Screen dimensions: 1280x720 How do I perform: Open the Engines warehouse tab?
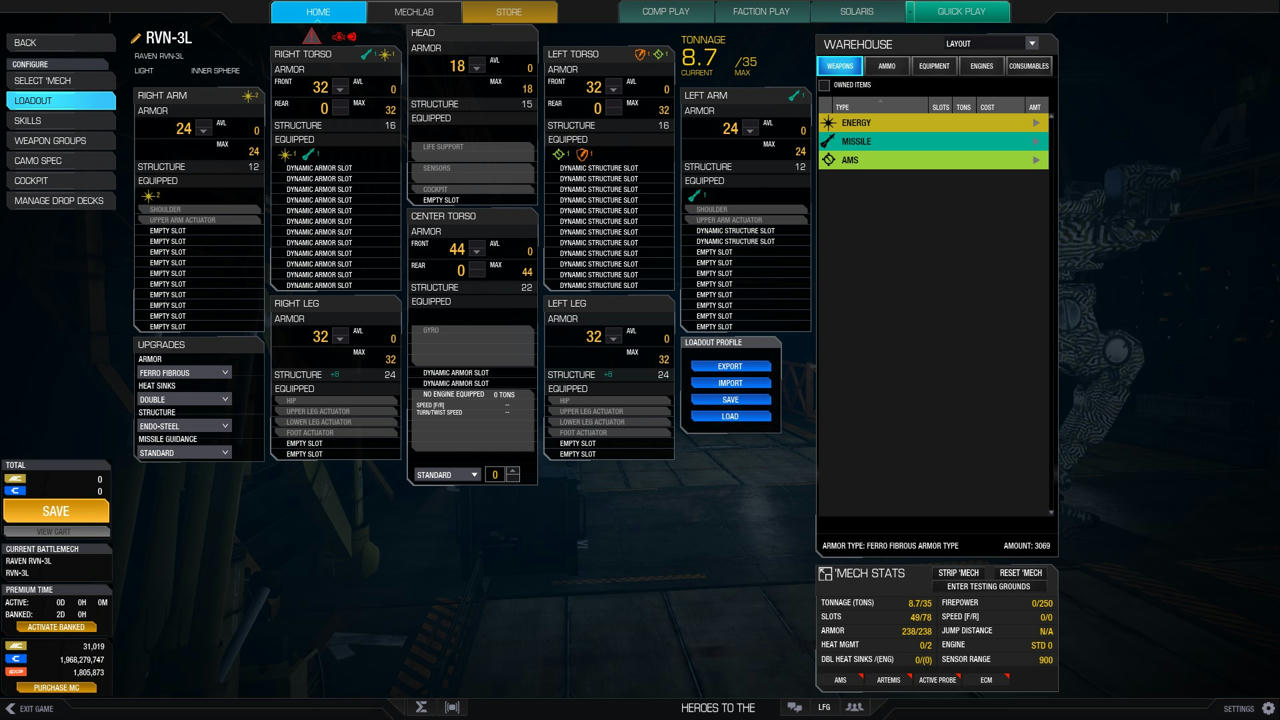pyautogui.click(x=981, y=66)
